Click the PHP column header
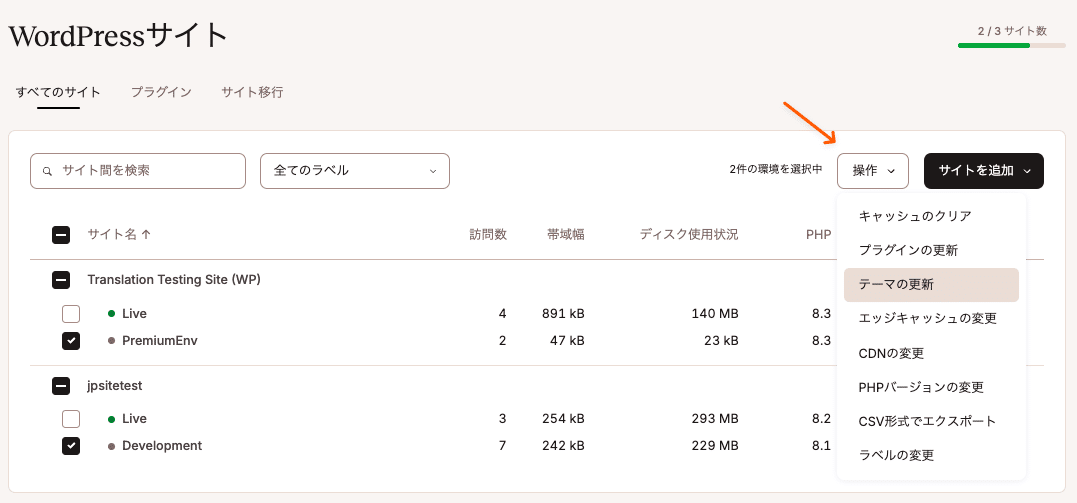The image size is (1077, 503). coord(819,235)
